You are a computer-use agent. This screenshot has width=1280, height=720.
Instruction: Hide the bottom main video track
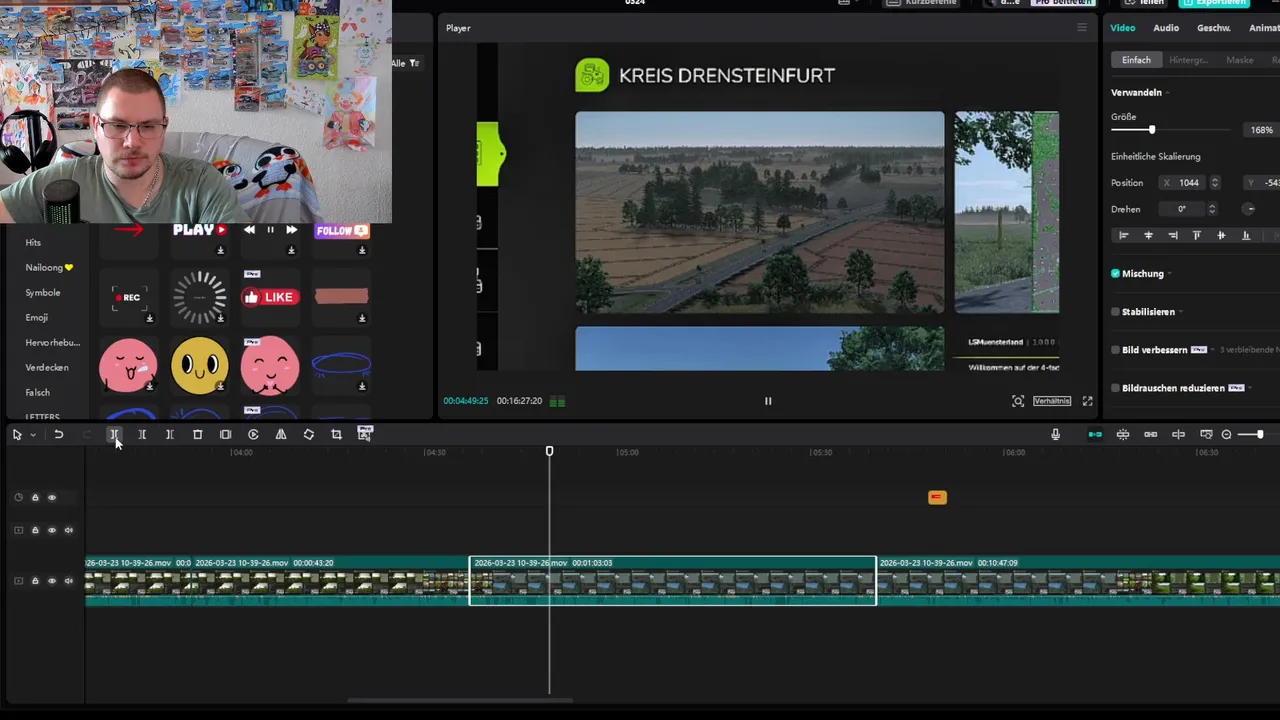pyautogui.click(x=52, y=581)
